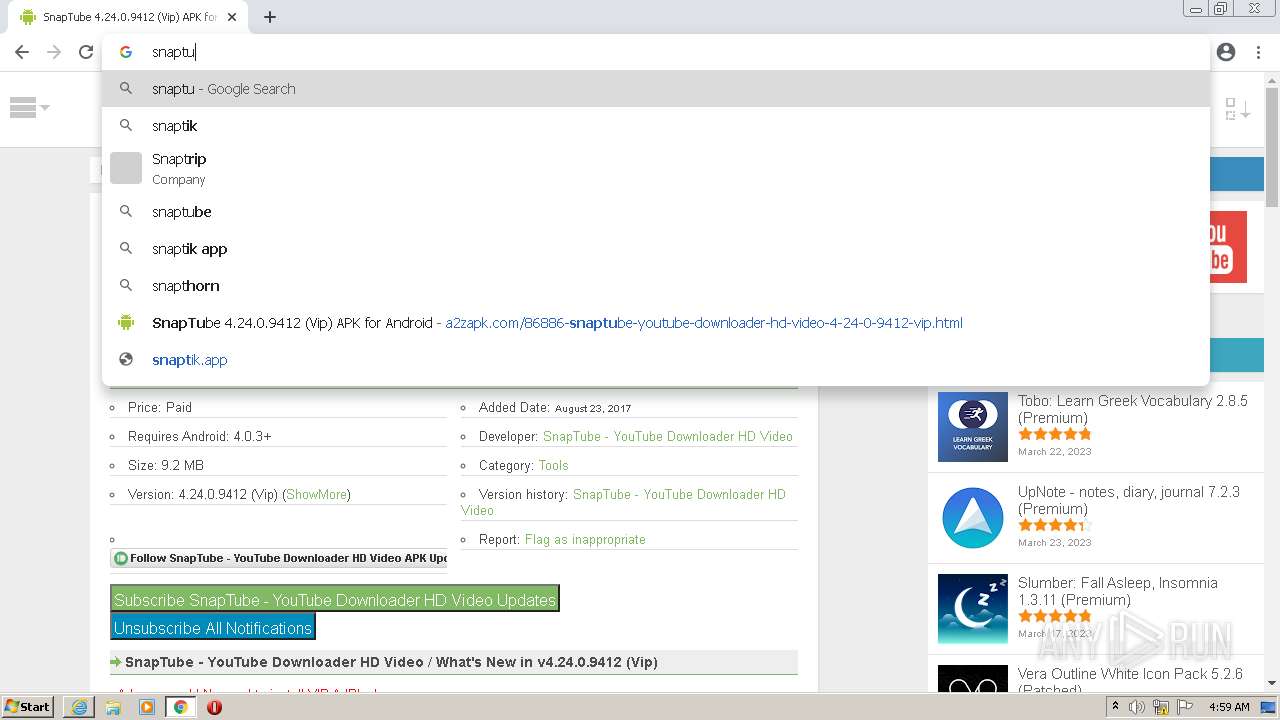Click the 'Size: 9.2 MB' text
This screenshot has width=1280, height=720.
point(166,465)
